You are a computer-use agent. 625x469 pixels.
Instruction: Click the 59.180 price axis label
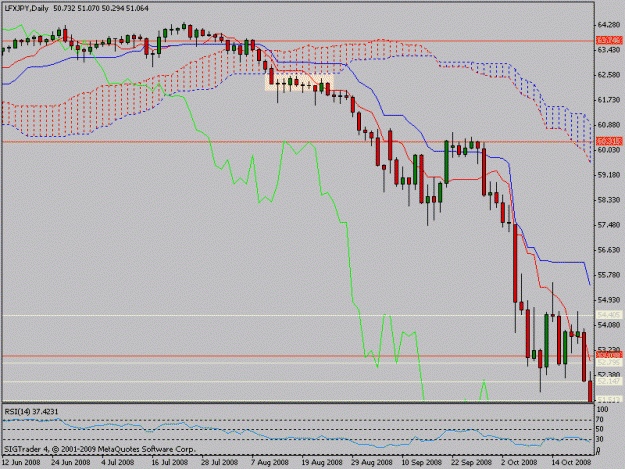pos(609,175)
